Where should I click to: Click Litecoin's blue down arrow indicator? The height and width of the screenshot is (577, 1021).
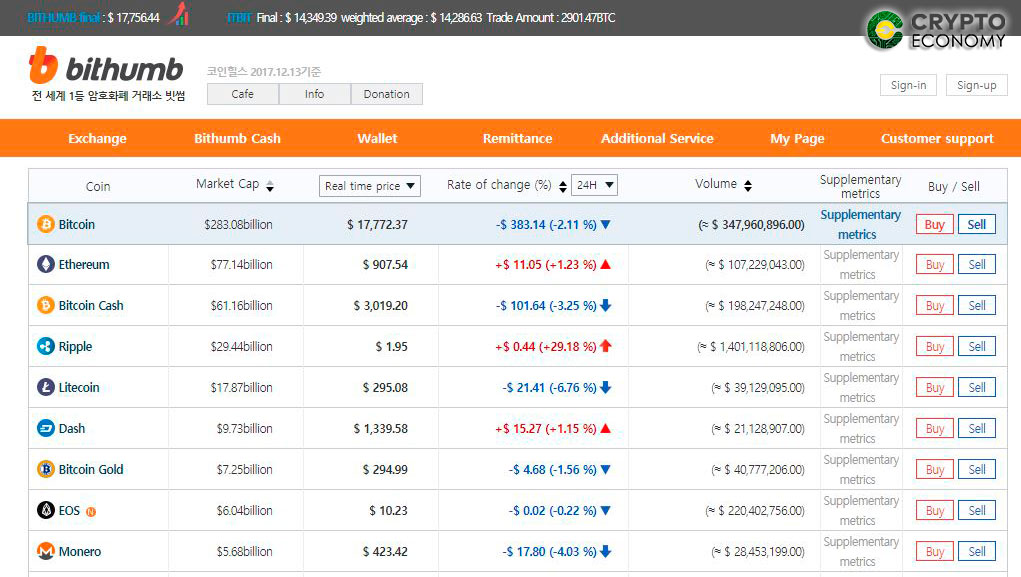click(x=606, y=387)
